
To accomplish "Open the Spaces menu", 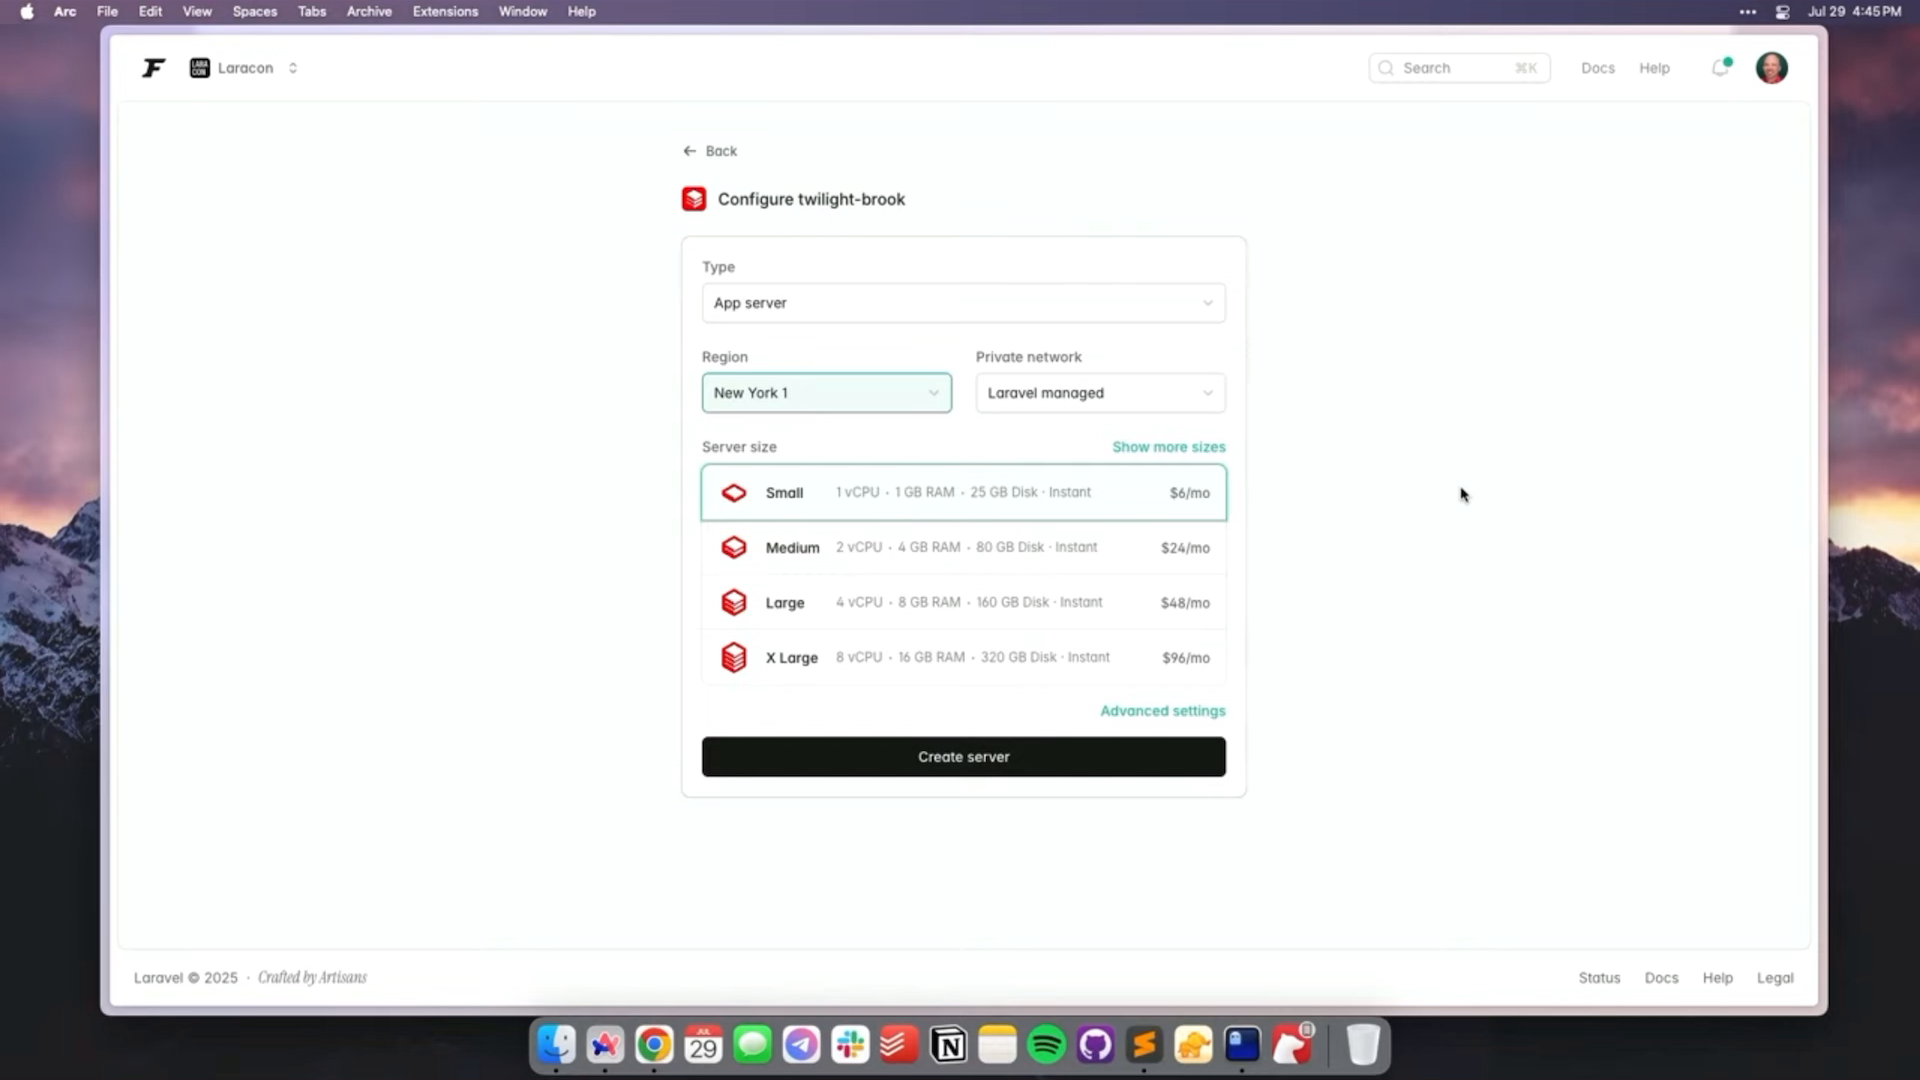I will pos(254,12).
